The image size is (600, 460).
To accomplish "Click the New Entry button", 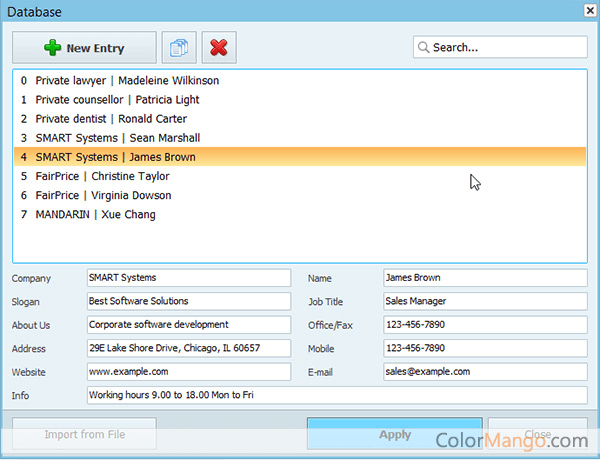I will coord(84,48).
